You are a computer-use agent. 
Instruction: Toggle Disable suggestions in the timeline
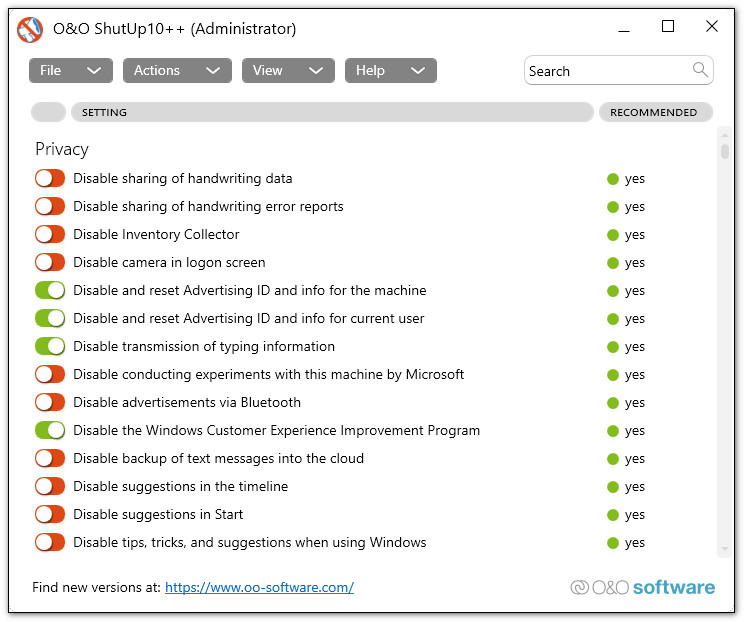[50, 486]
